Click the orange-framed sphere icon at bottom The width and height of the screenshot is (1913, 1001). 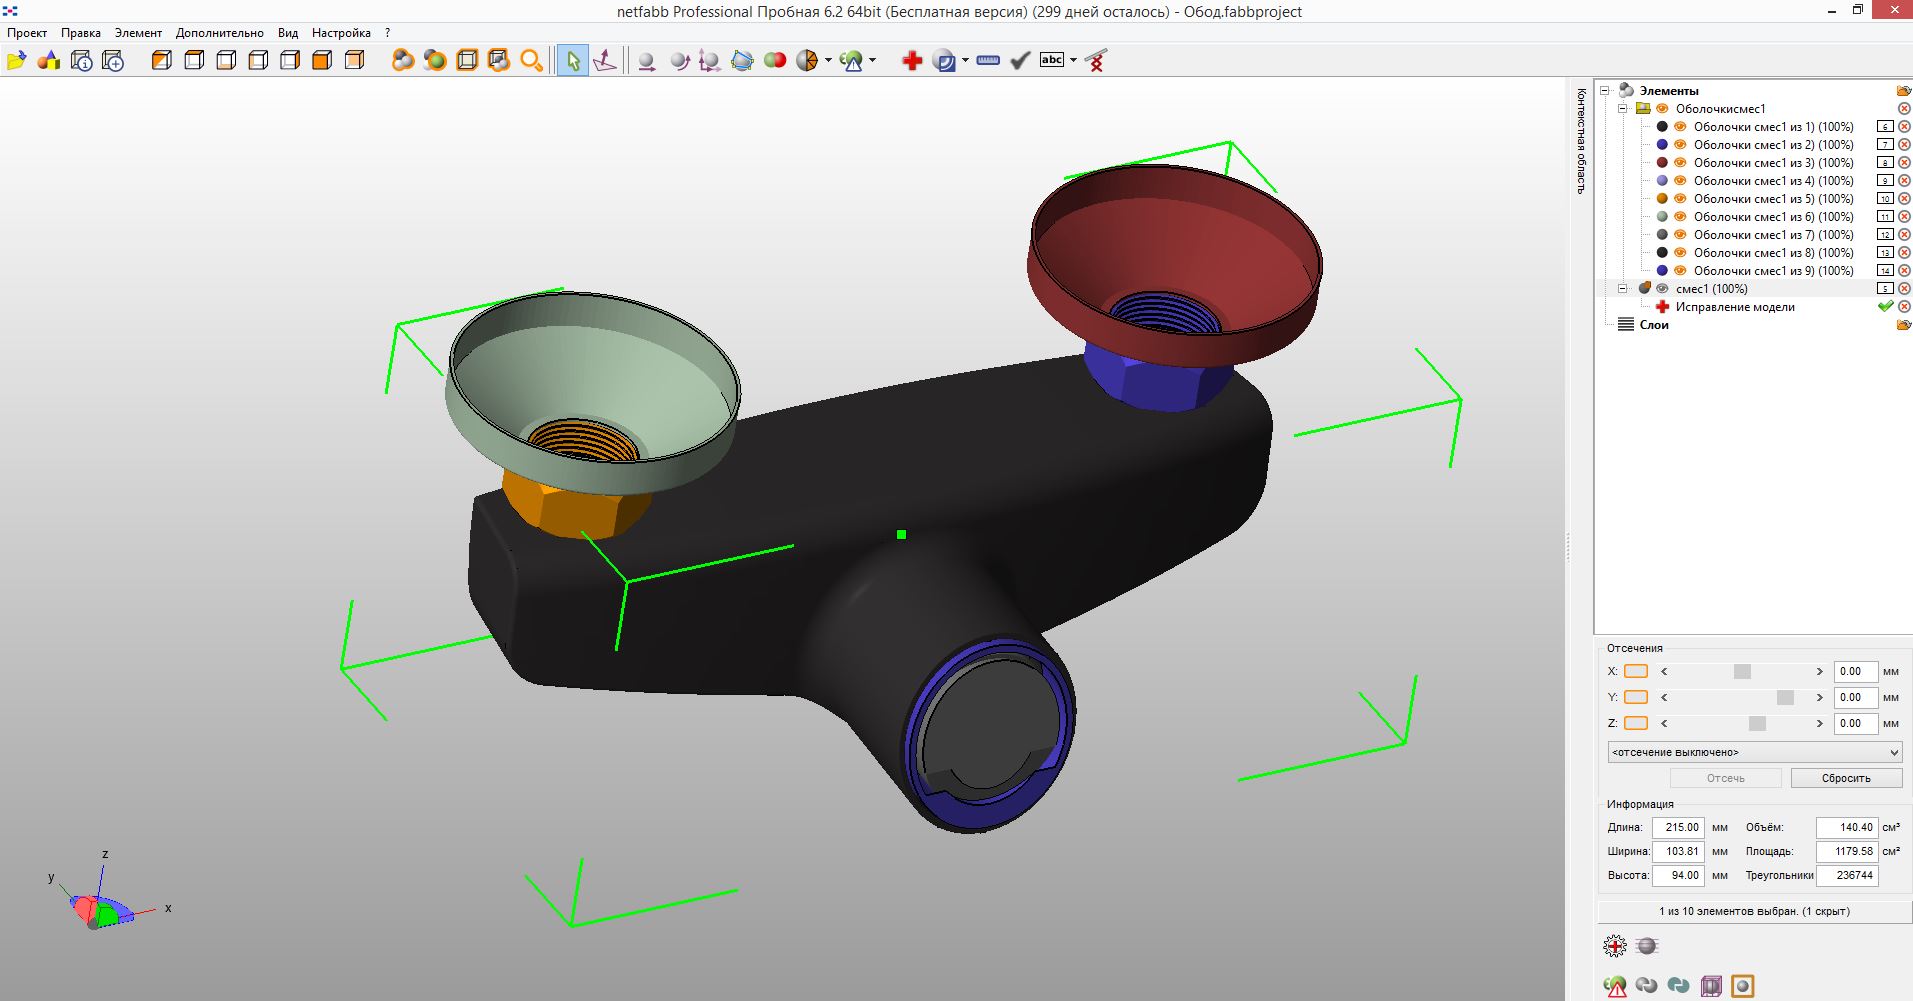point(1743,986)
